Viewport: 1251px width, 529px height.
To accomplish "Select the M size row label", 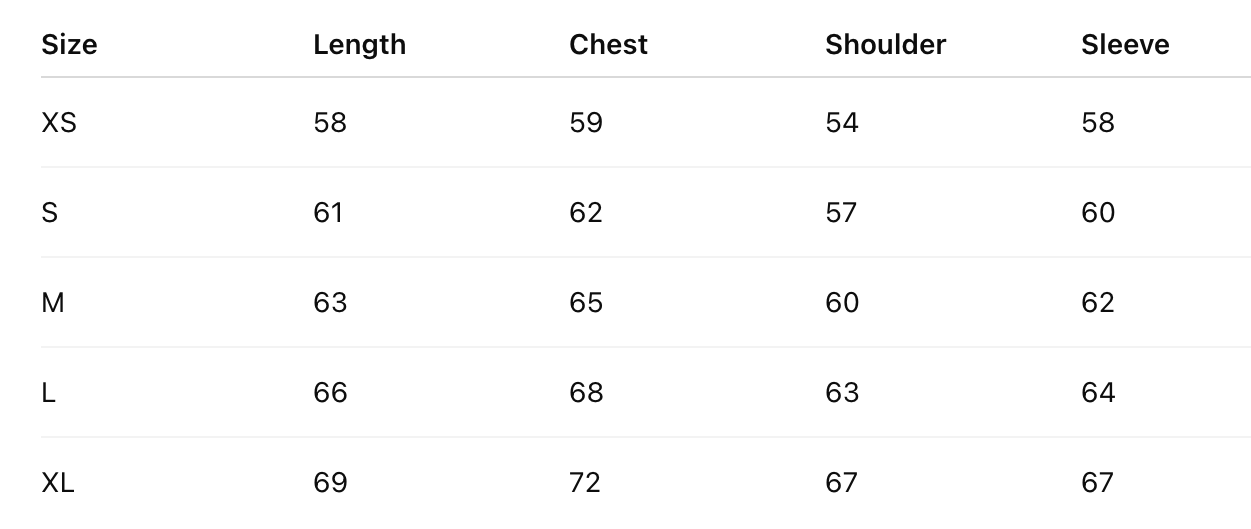I will tap(53, 303).
